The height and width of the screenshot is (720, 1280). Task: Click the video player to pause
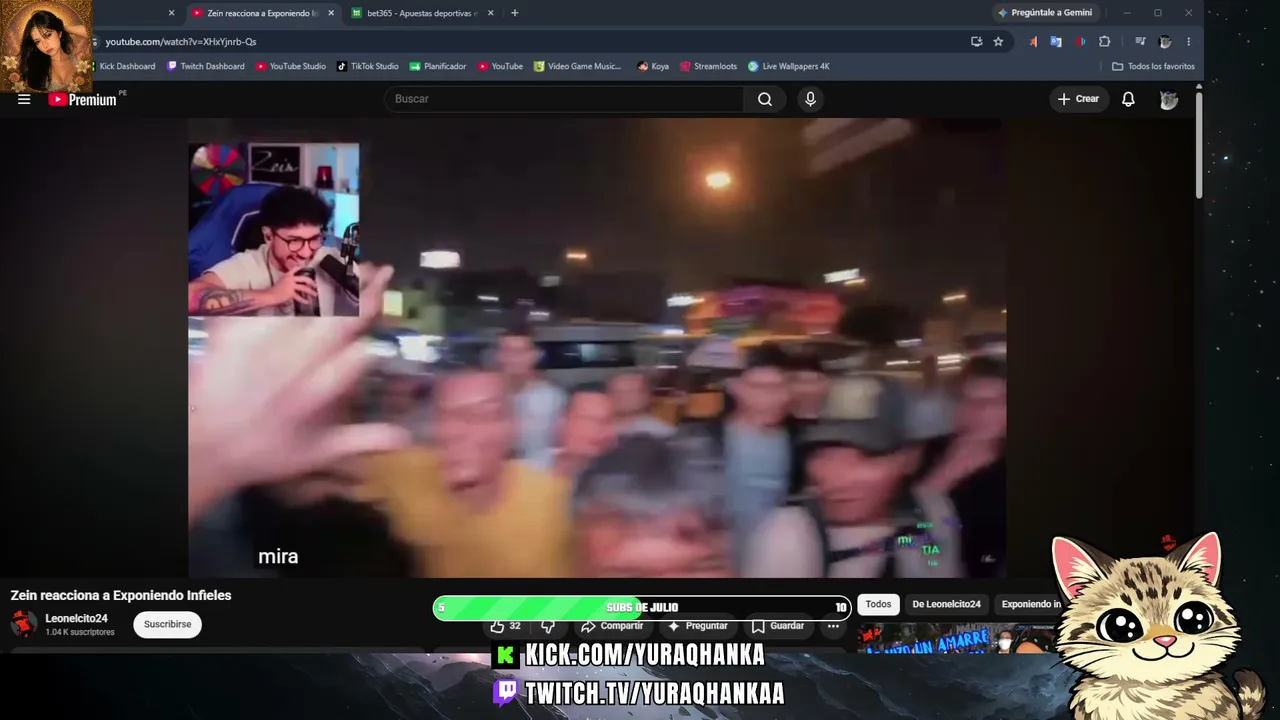pos(597,348)
